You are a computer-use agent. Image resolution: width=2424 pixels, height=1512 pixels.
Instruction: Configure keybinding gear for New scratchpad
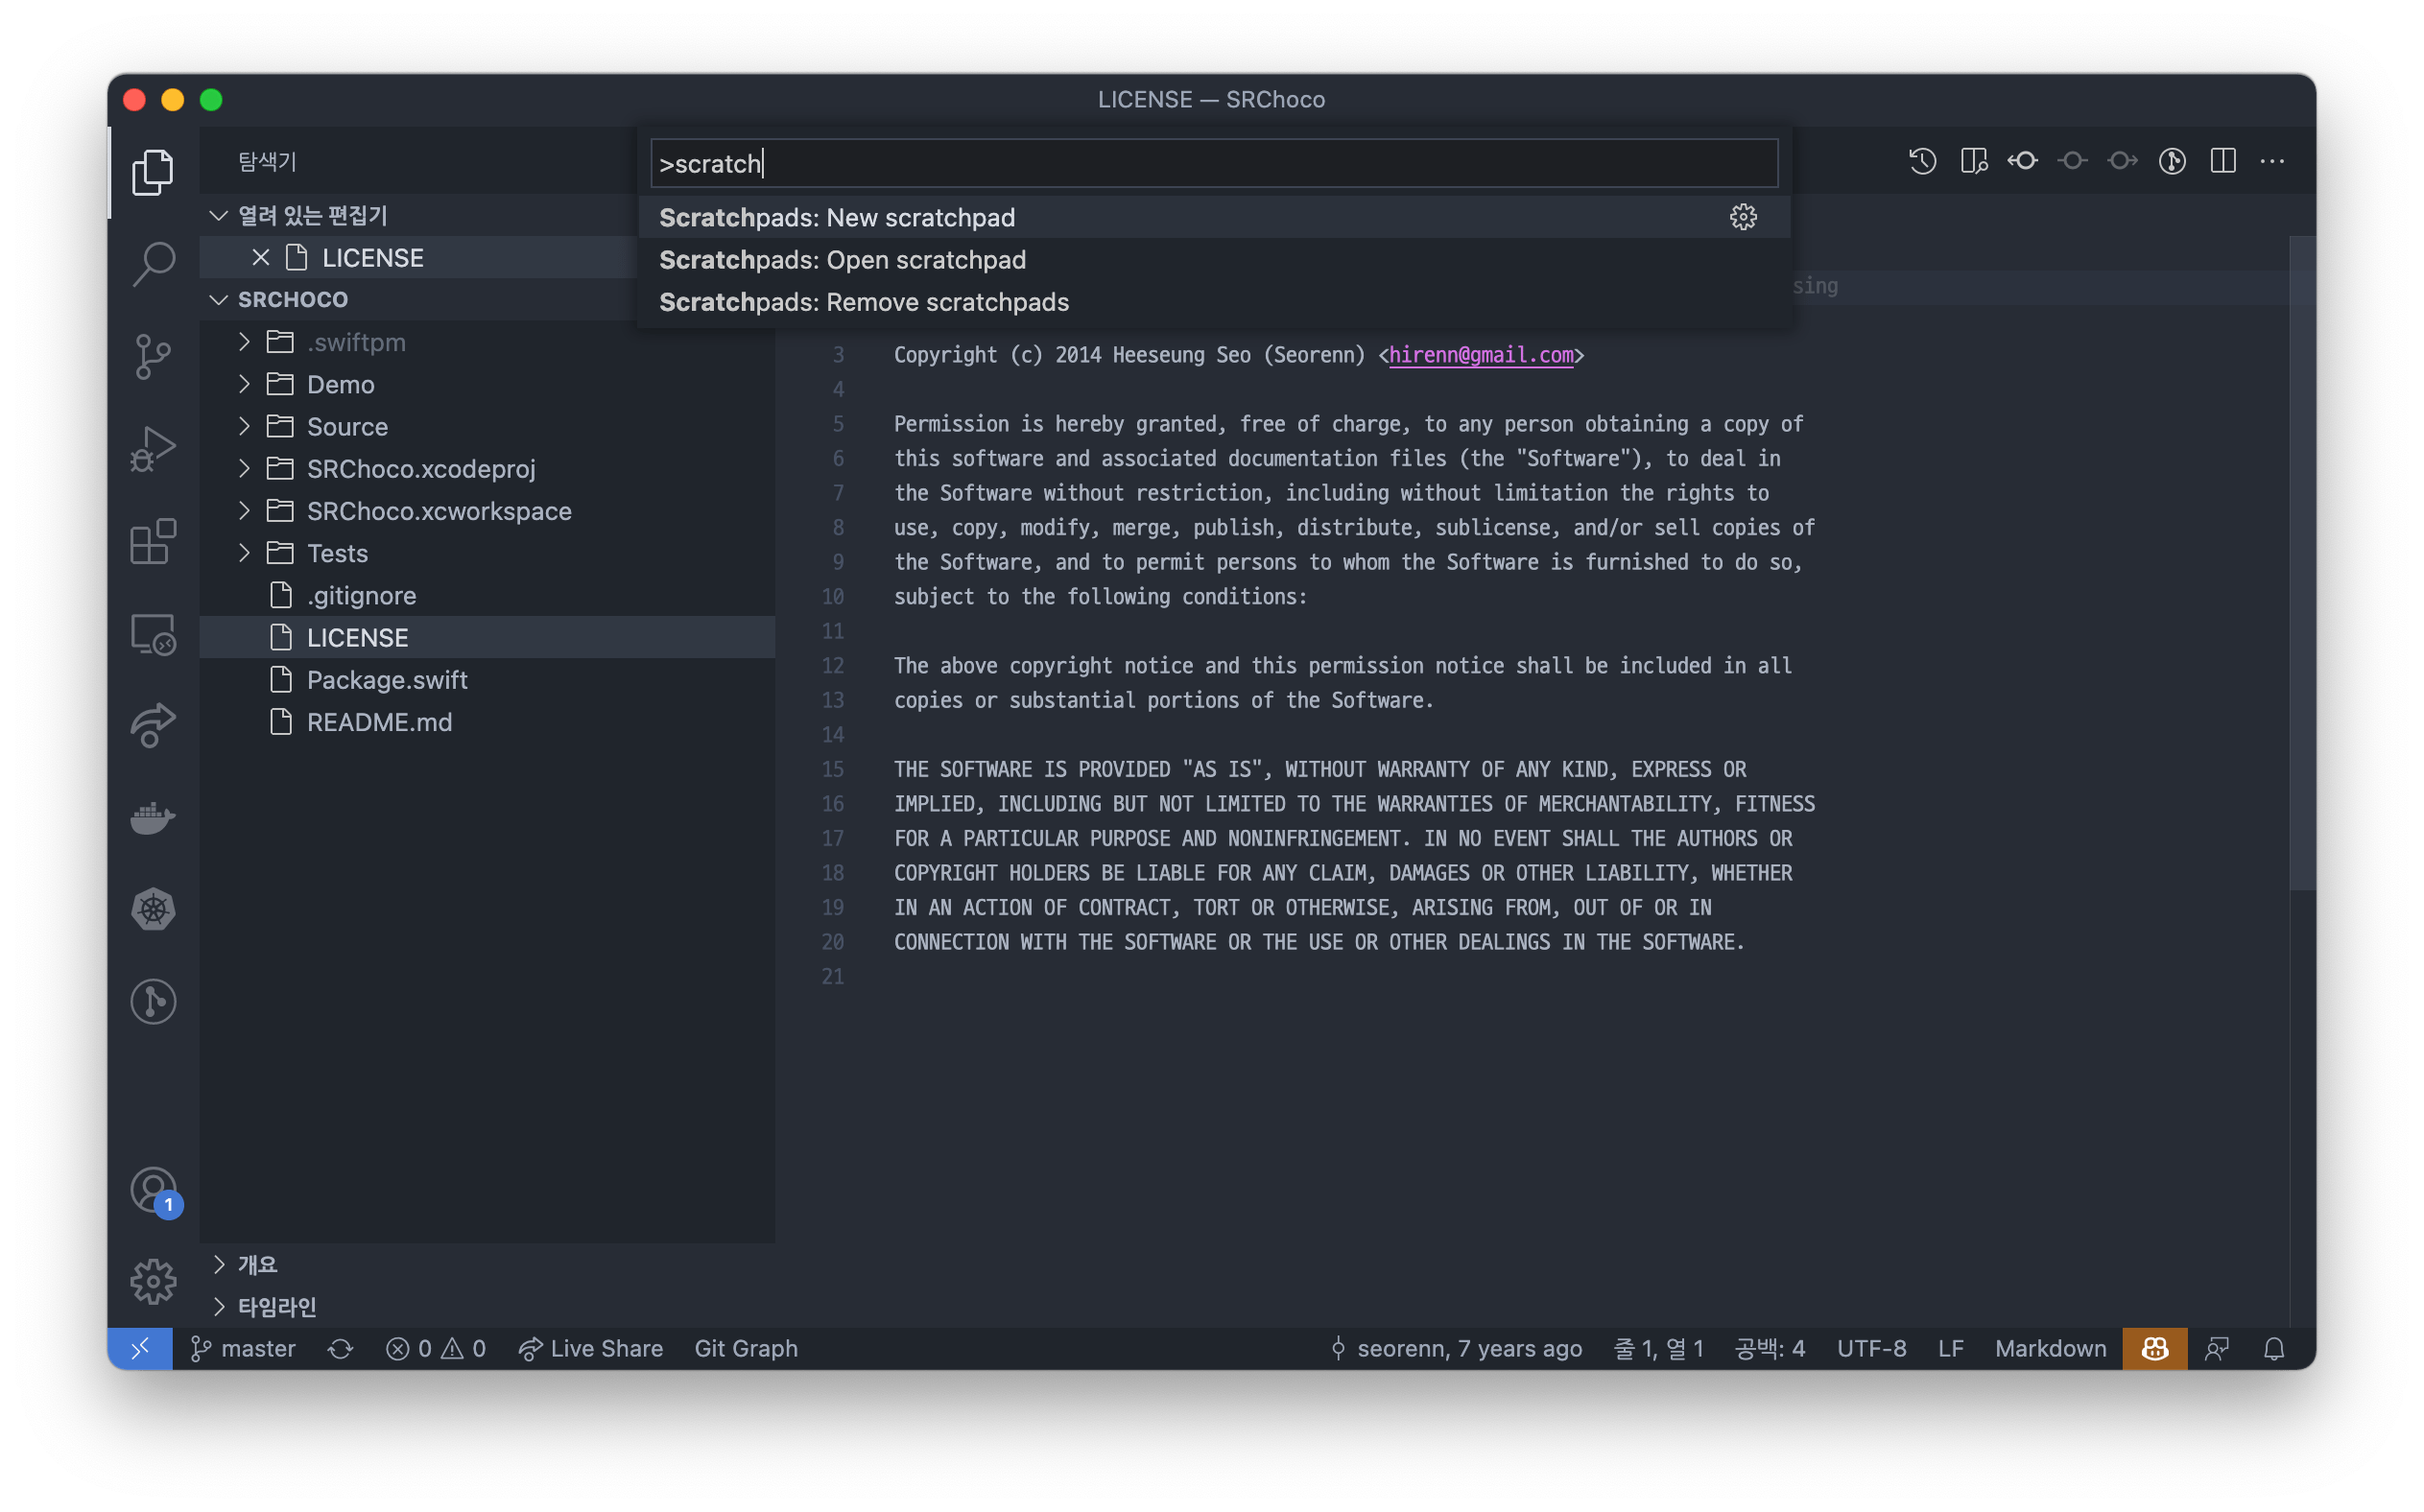[x=1742, y=218]
